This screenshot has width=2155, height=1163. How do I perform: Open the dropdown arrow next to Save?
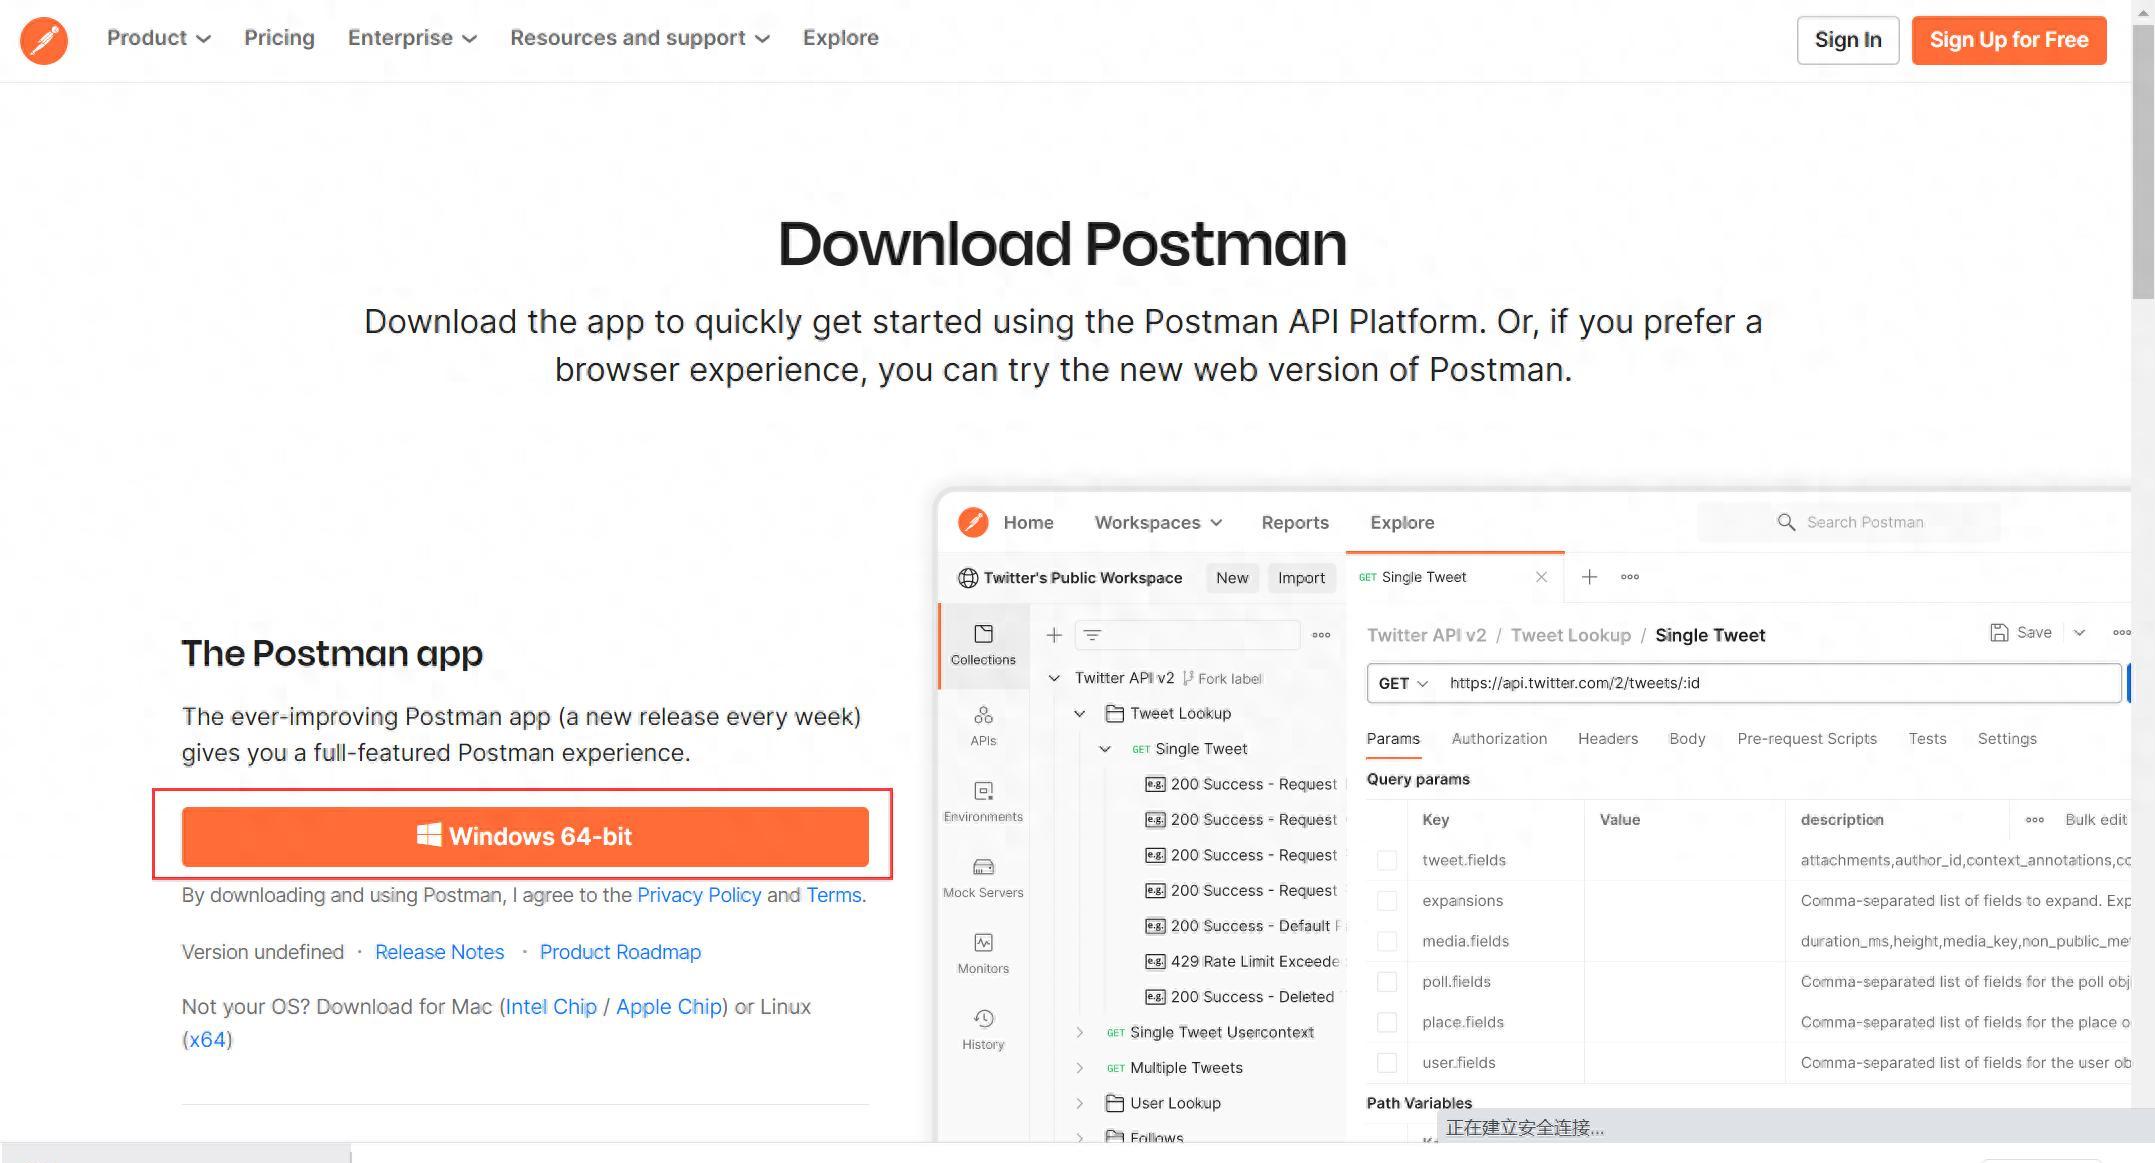click(2079, 632)
